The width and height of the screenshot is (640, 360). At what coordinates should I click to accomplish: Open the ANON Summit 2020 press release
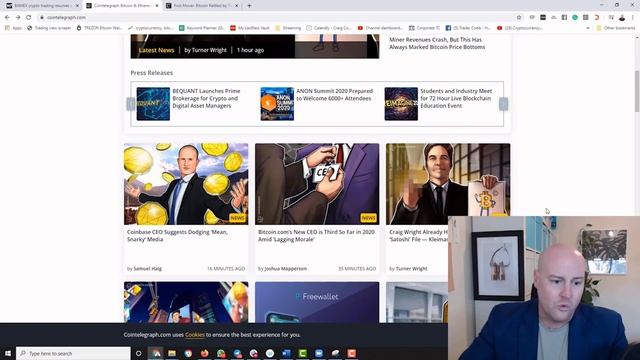point(334,95)
